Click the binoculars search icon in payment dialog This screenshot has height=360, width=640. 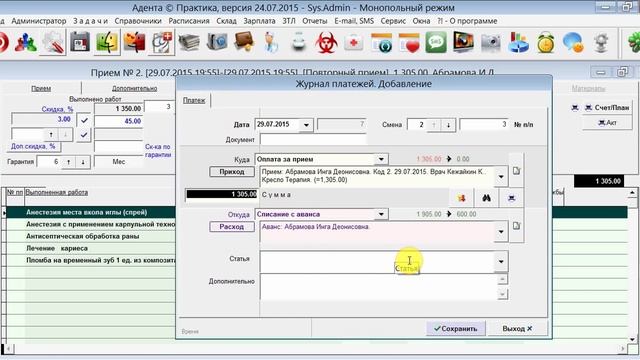pos(486,198)
